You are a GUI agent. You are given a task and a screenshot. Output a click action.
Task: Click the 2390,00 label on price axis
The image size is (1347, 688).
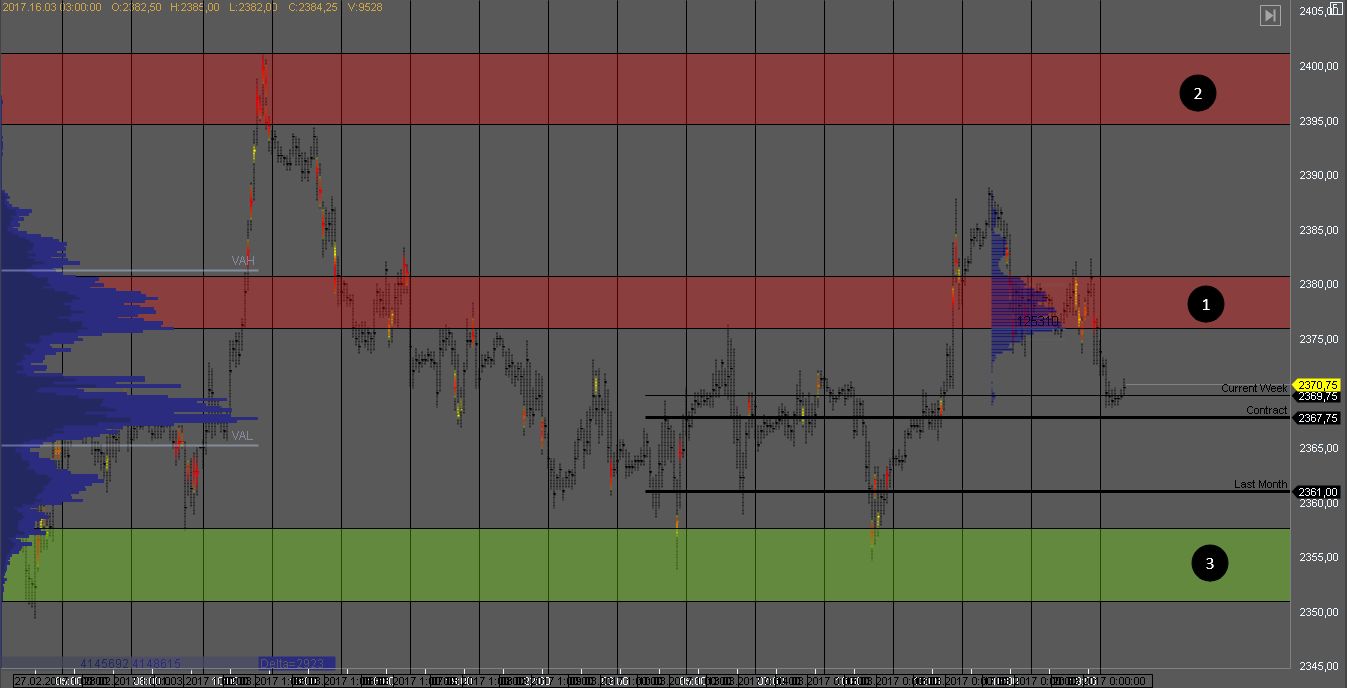[x=1318, y=175]
